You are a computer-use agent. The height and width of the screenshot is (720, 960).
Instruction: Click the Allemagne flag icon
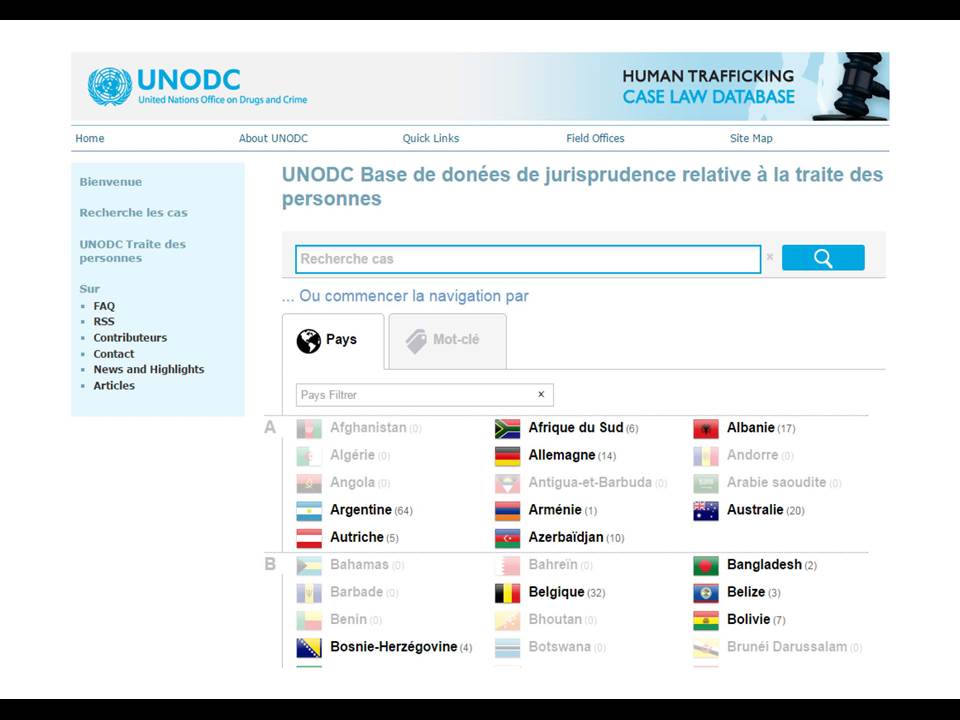(508, 456)
